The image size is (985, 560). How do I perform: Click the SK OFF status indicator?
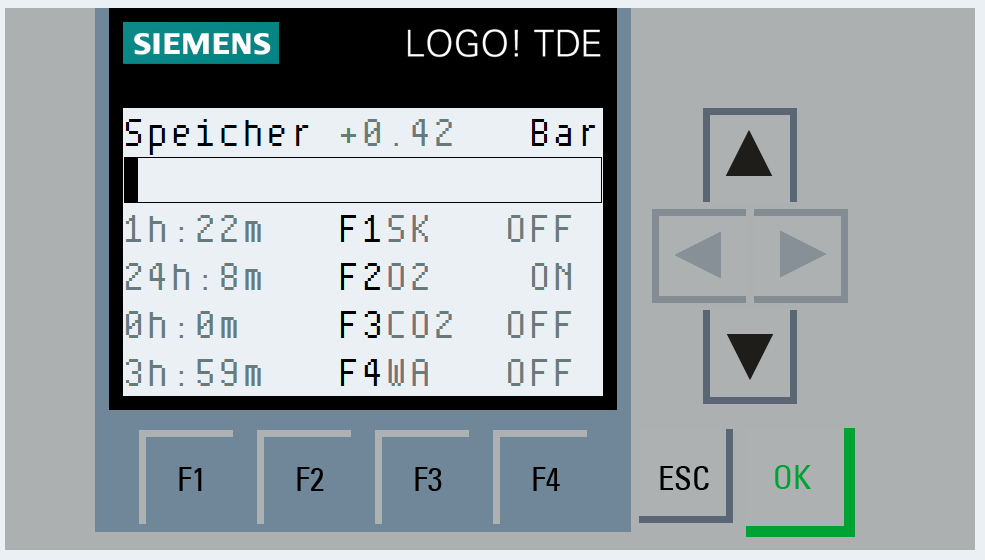539,230
